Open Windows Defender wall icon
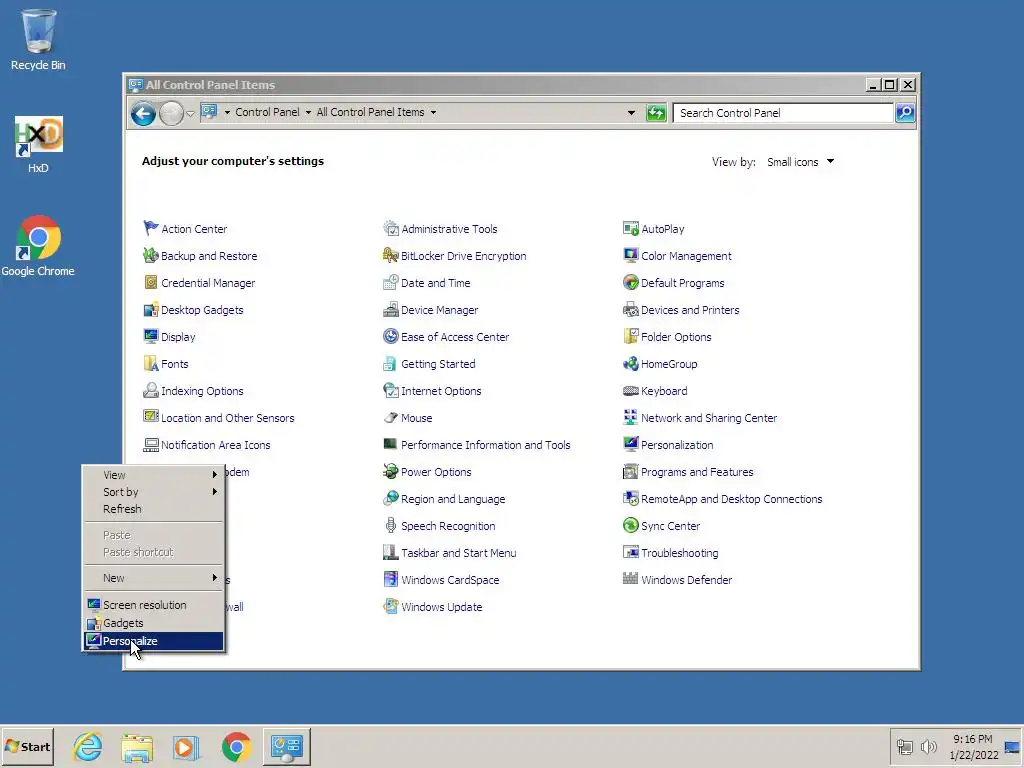 pos(630,579)
